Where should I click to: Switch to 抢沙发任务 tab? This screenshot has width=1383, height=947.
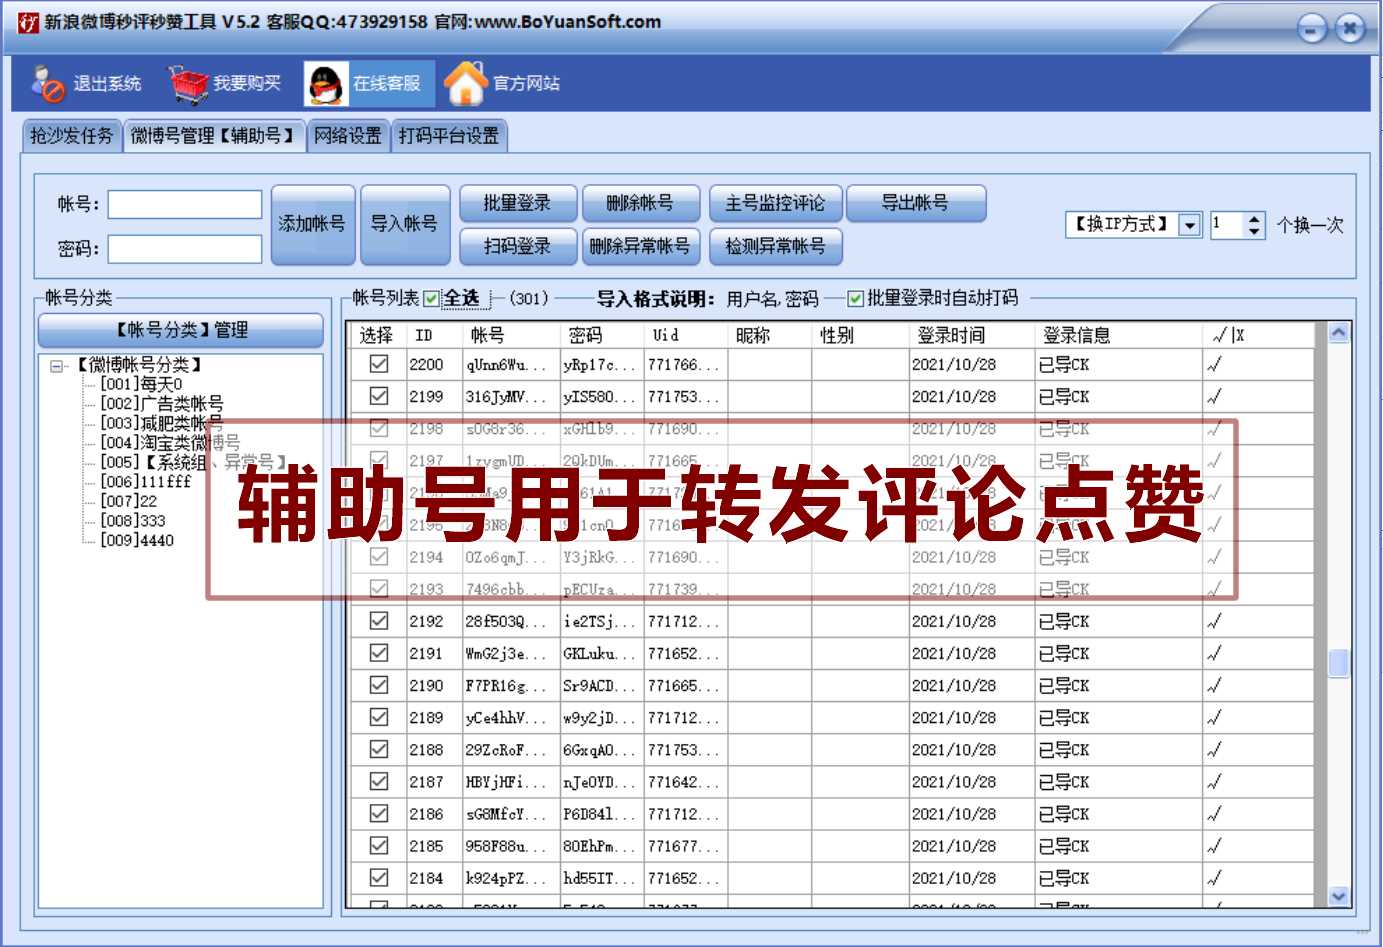[x=72, y=136]
